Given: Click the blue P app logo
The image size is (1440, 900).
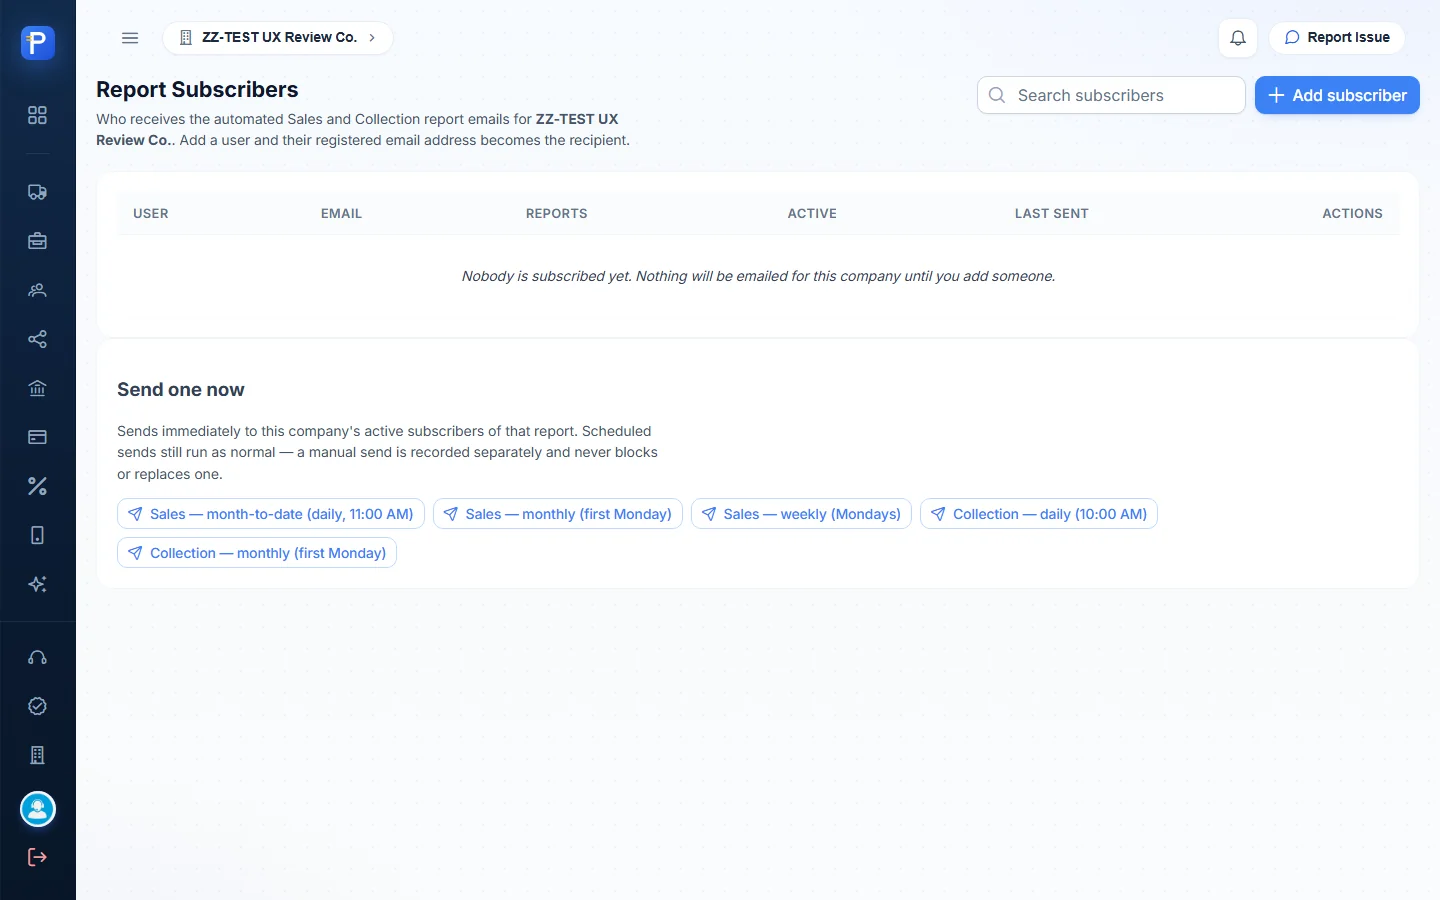Looking at the screenshot, I should pos(38,43).
